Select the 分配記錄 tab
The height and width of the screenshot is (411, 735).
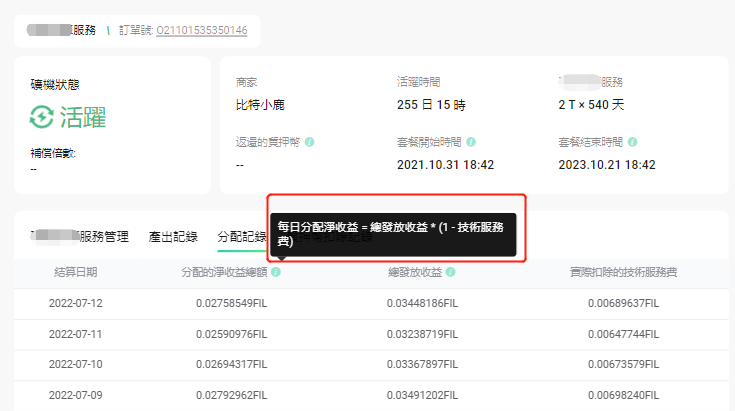coord(241,237)
